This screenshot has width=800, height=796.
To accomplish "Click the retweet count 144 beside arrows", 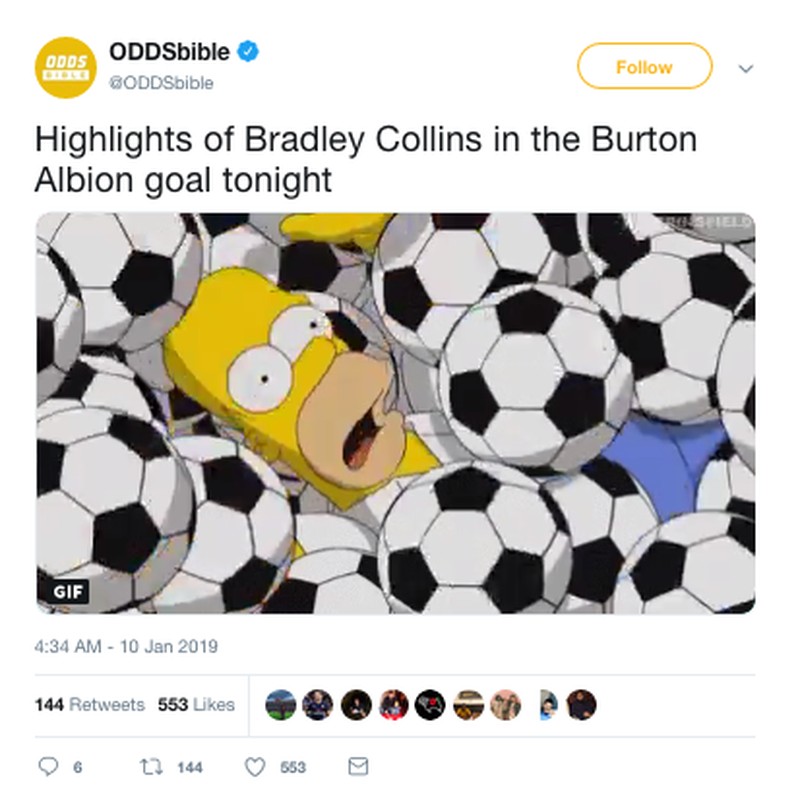I will pos(190,767).
